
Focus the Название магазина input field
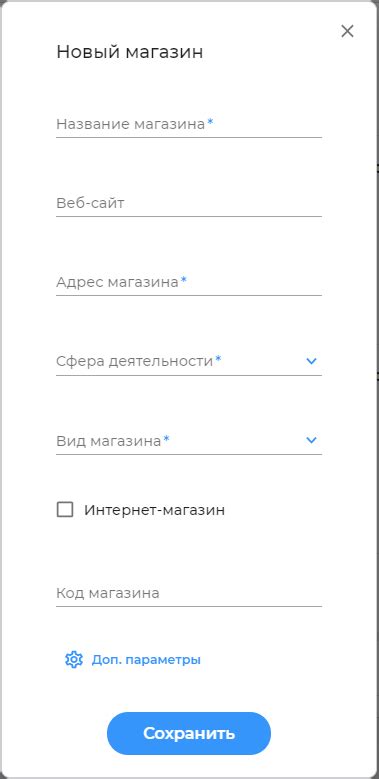(x=189, y=124)
